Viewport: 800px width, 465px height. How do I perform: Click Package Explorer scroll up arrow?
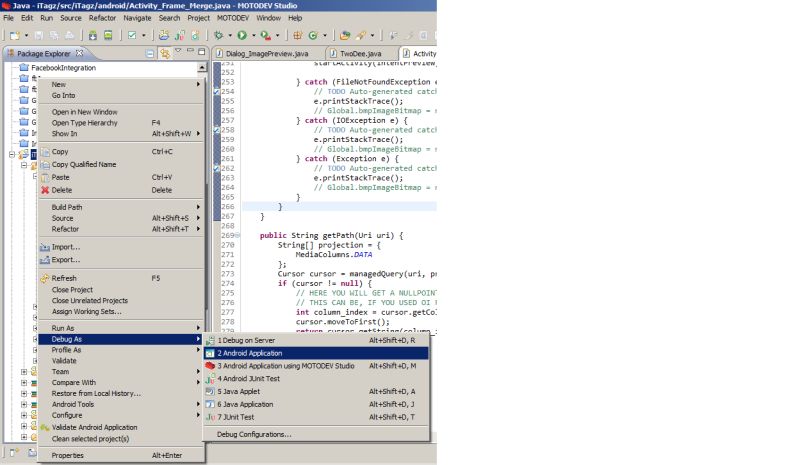click(x=202, y=67)
